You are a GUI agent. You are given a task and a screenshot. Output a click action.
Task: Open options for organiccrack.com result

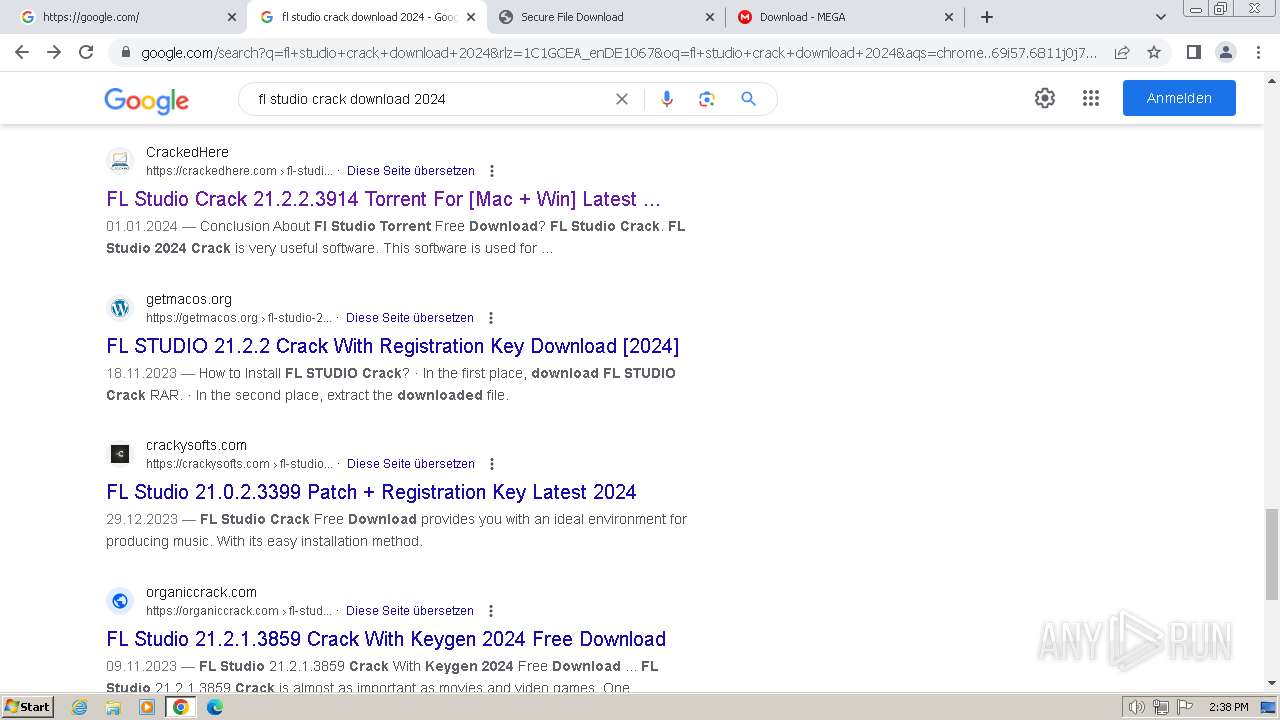pyautogui.click(x=490, y=611)
